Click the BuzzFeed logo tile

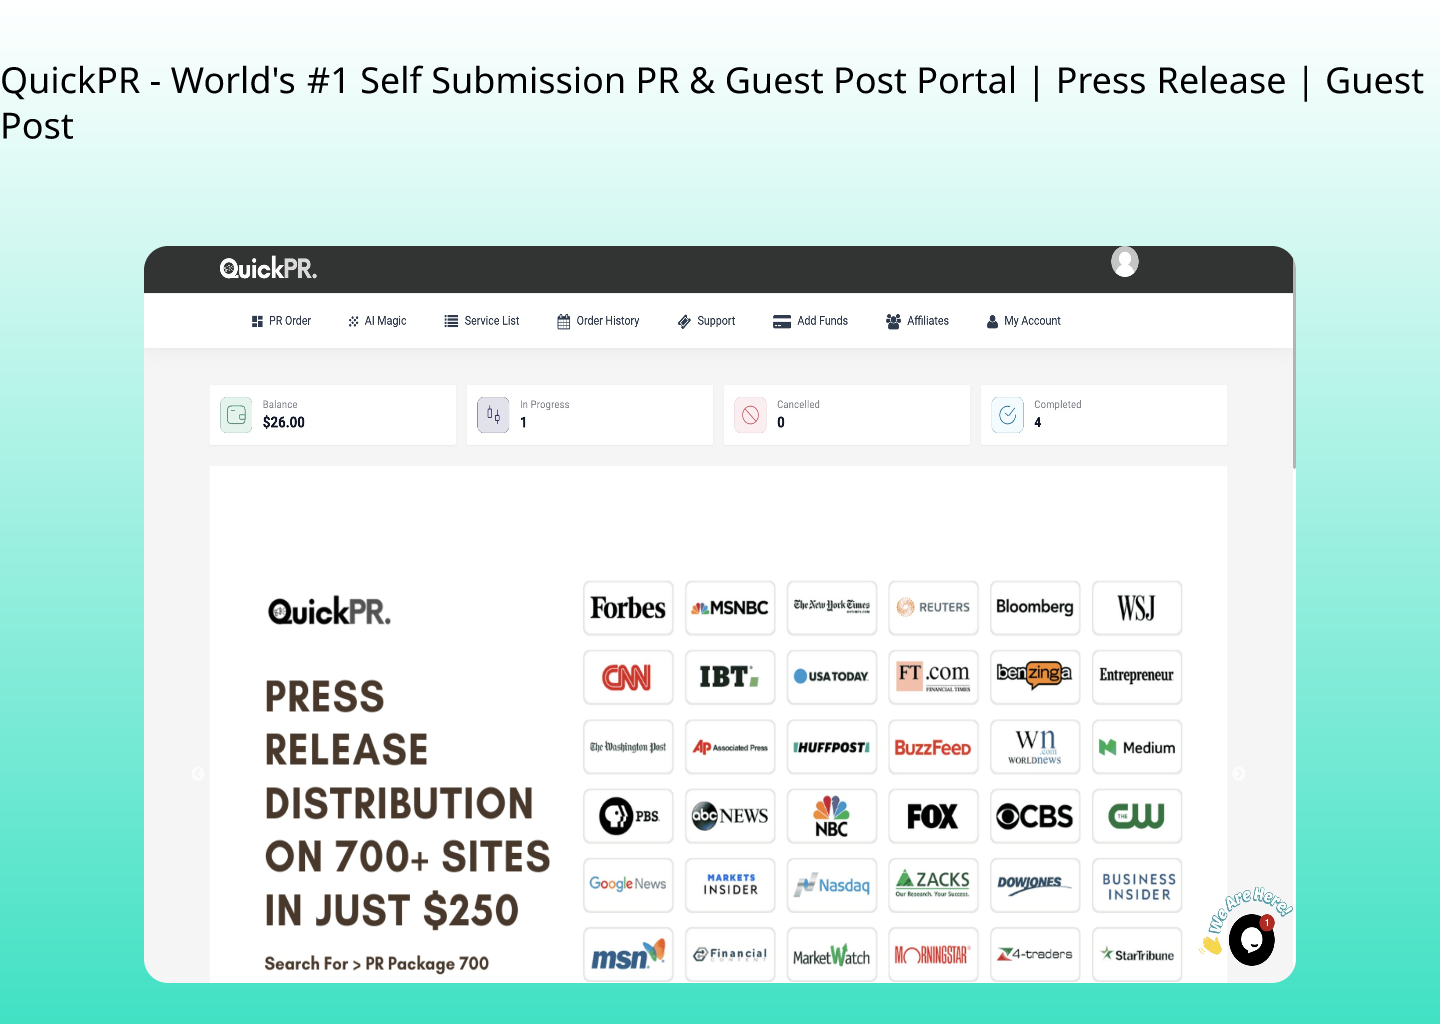click(x=933, y=747)
